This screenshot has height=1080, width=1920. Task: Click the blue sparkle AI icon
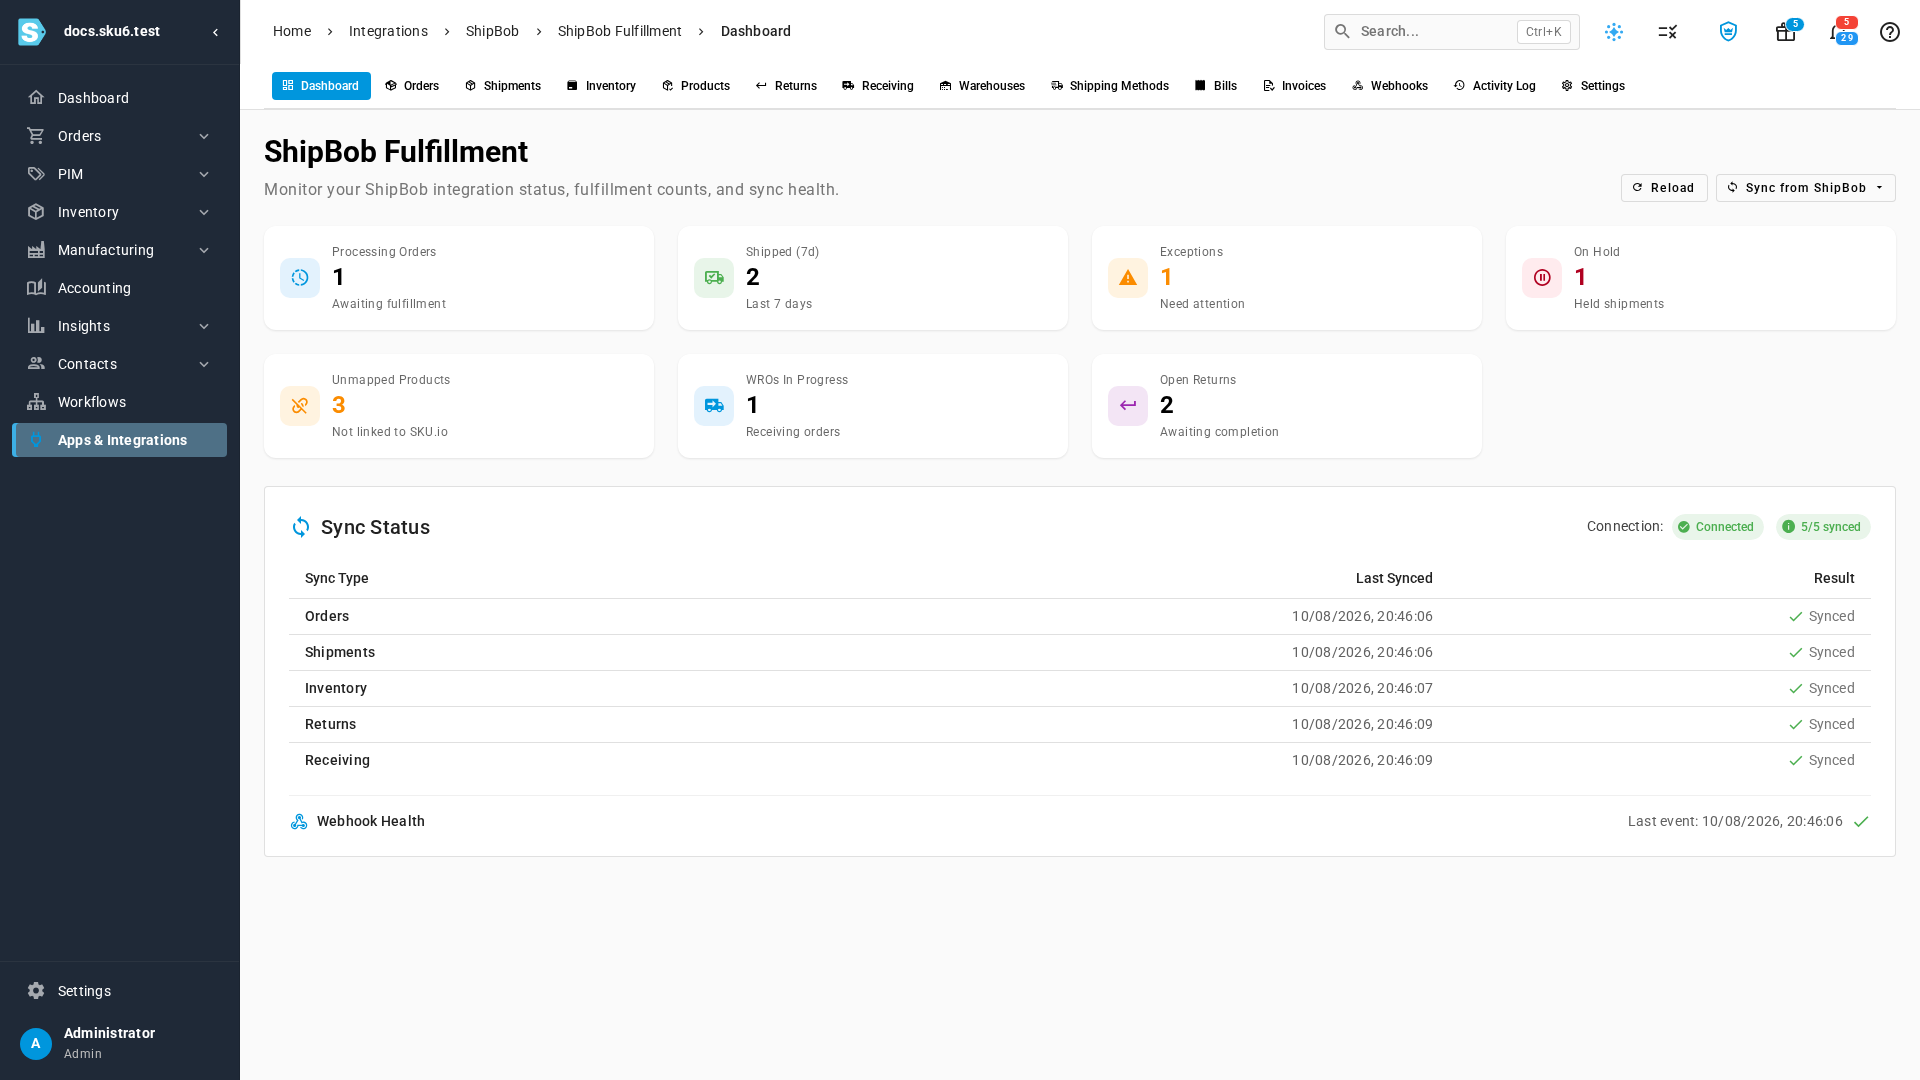[x=1614, y=32]
